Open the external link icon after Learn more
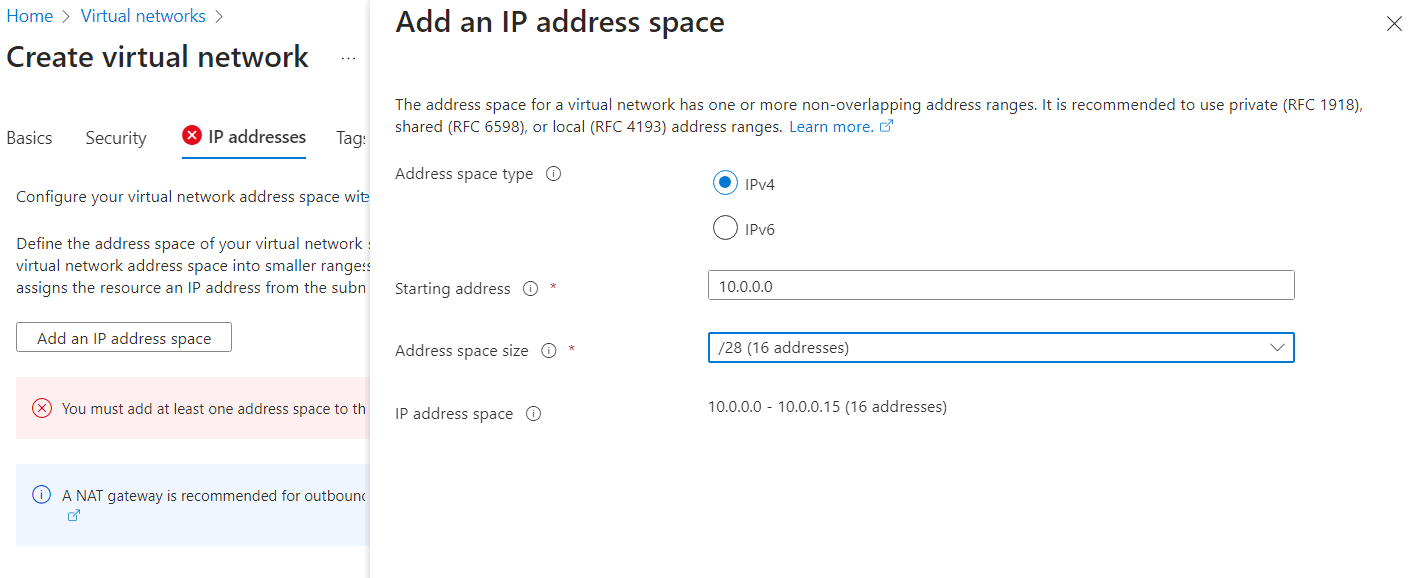Screen dimensions: 1408x578 pos(885,126)
